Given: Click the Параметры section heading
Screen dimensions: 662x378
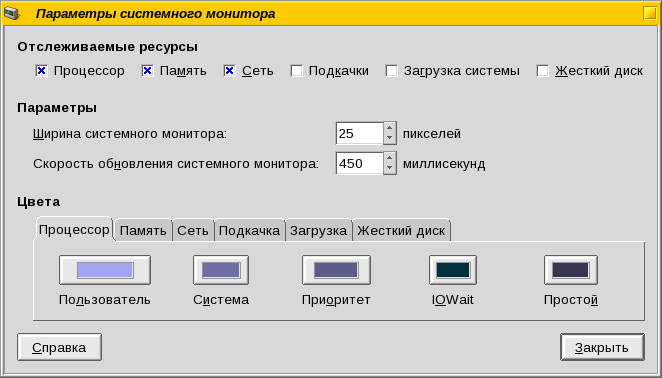Looking at the screenshot, I should pyautogui.click(x=57, y=108).
